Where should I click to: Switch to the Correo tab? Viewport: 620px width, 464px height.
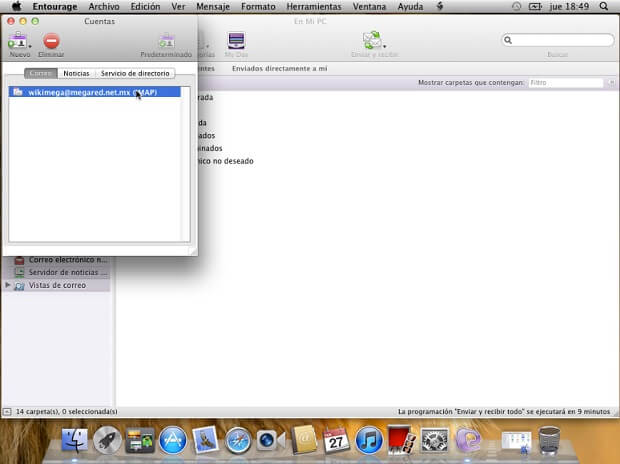coord(41,73)
